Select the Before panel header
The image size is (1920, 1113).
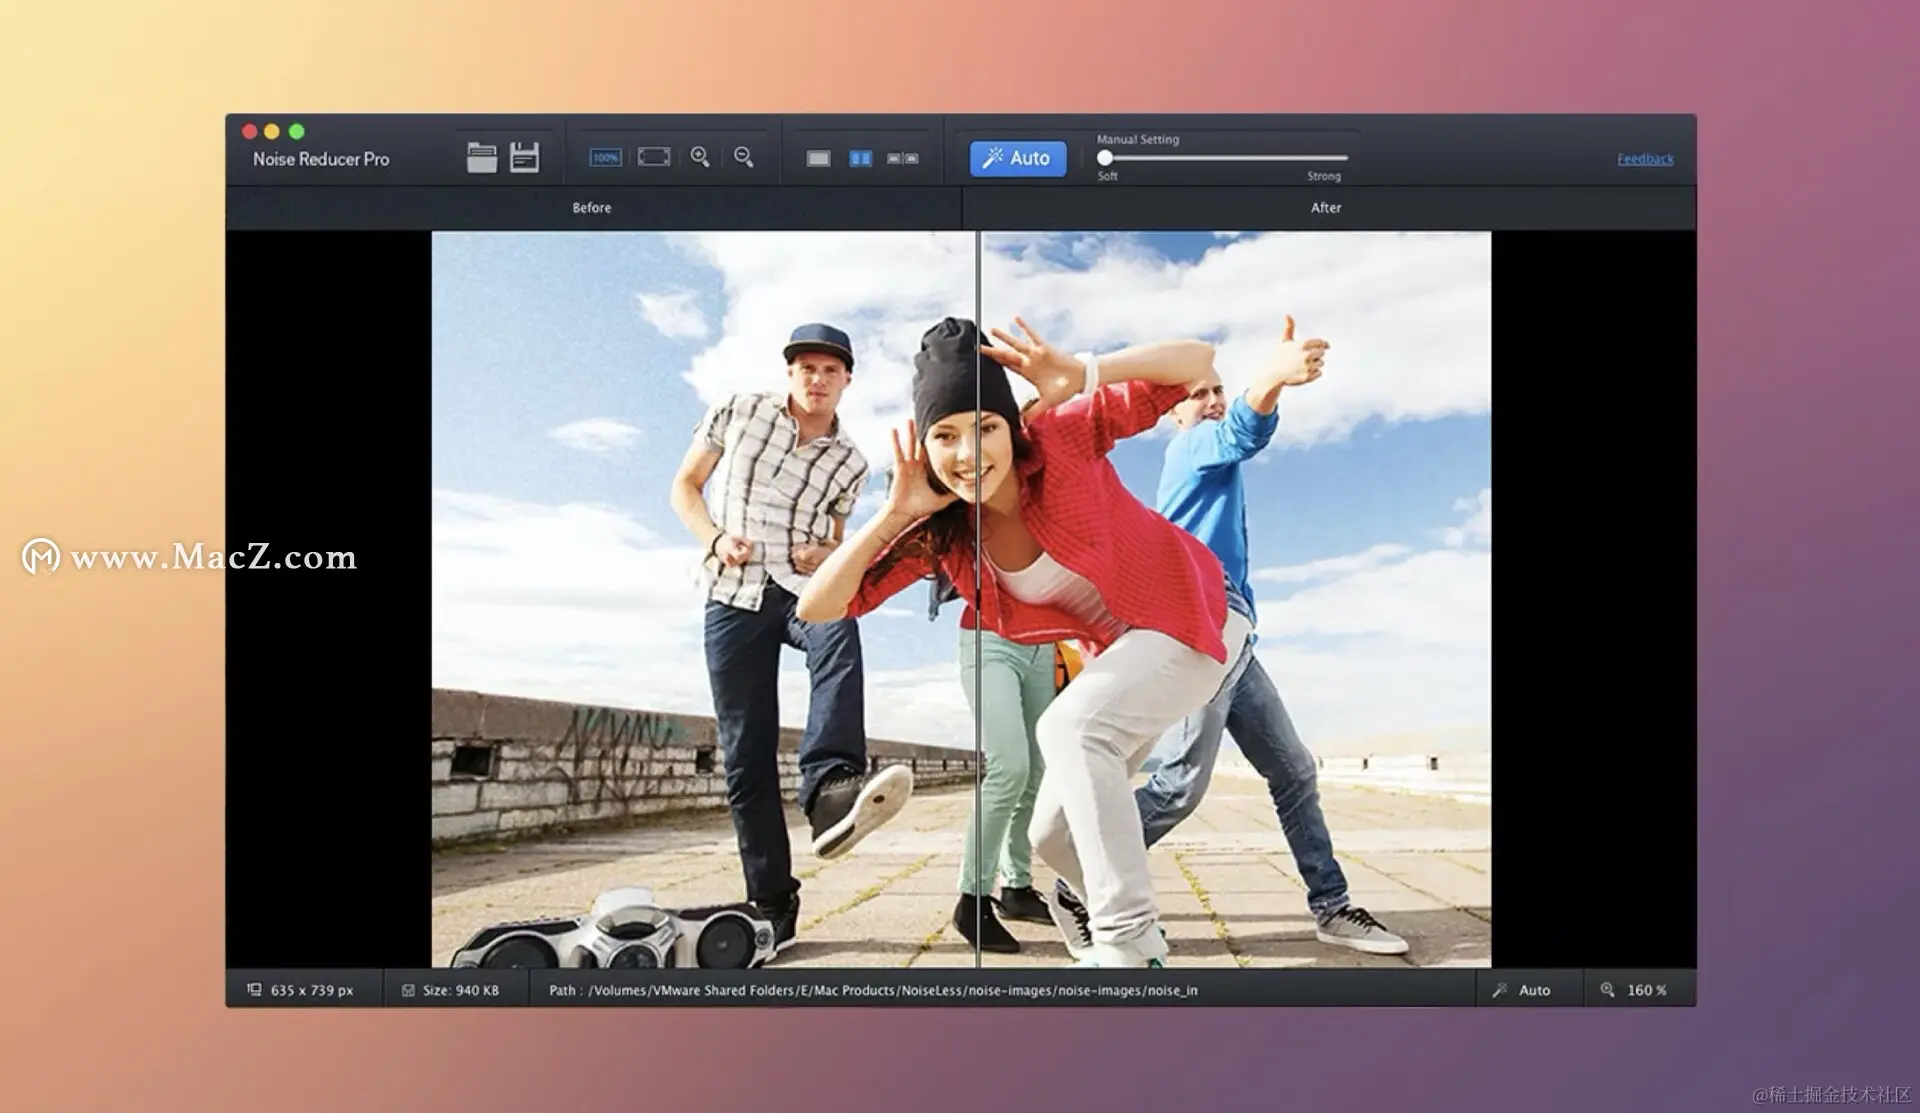coord(591,208)
